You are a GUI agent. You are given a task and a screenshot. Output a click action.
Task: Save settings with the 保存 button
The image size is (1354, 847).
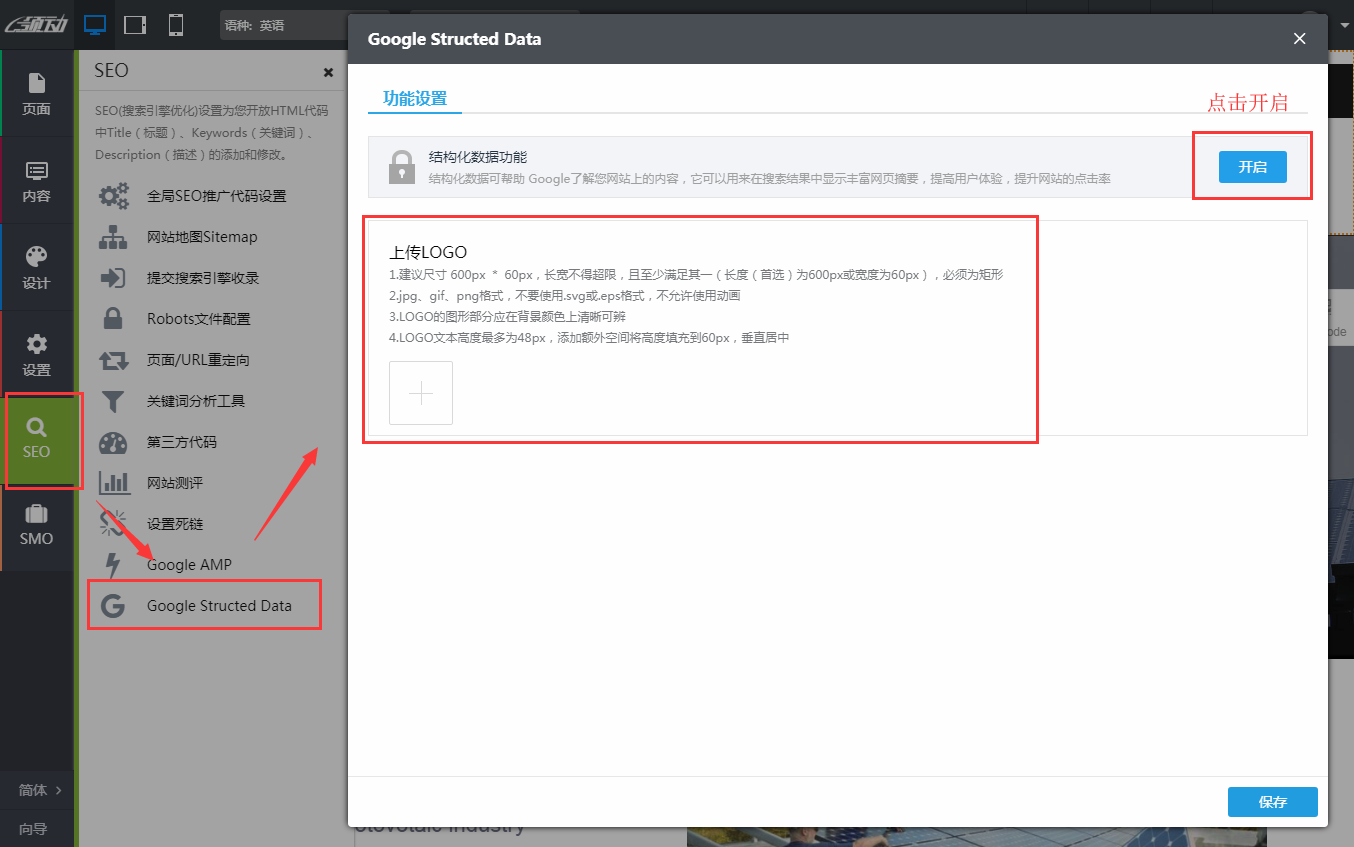[x=1272, y=801]
